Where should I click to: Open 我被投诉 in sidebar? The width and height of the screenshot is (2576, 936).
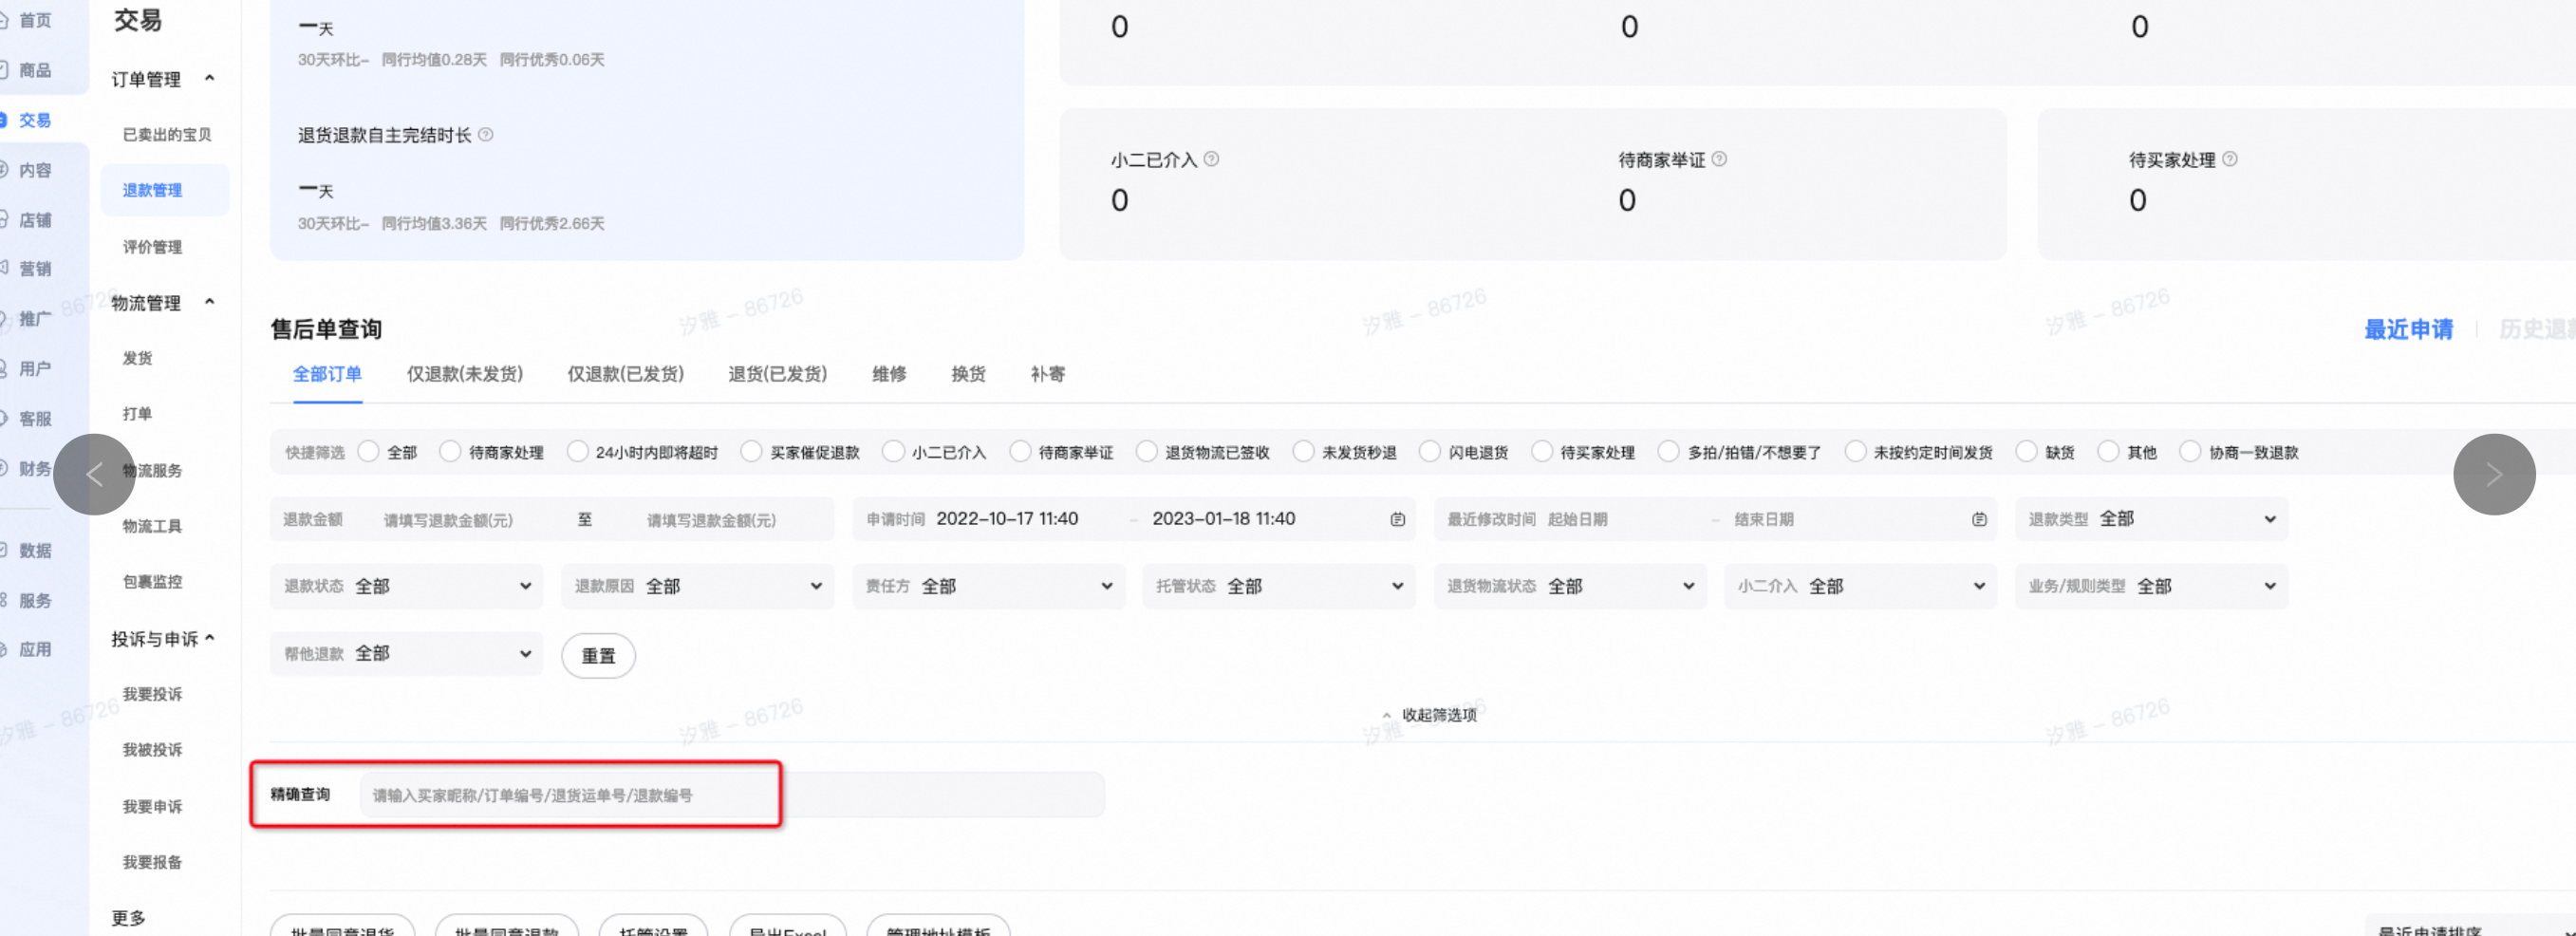(x=152, y=750)
